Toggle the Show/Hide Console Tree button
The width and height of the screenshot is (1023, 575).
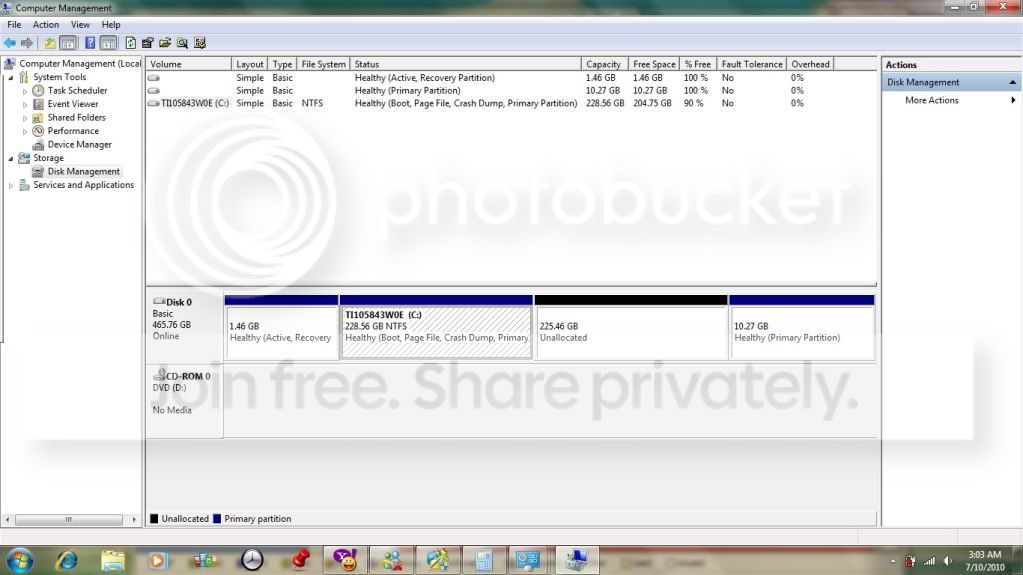coord(68,43)
